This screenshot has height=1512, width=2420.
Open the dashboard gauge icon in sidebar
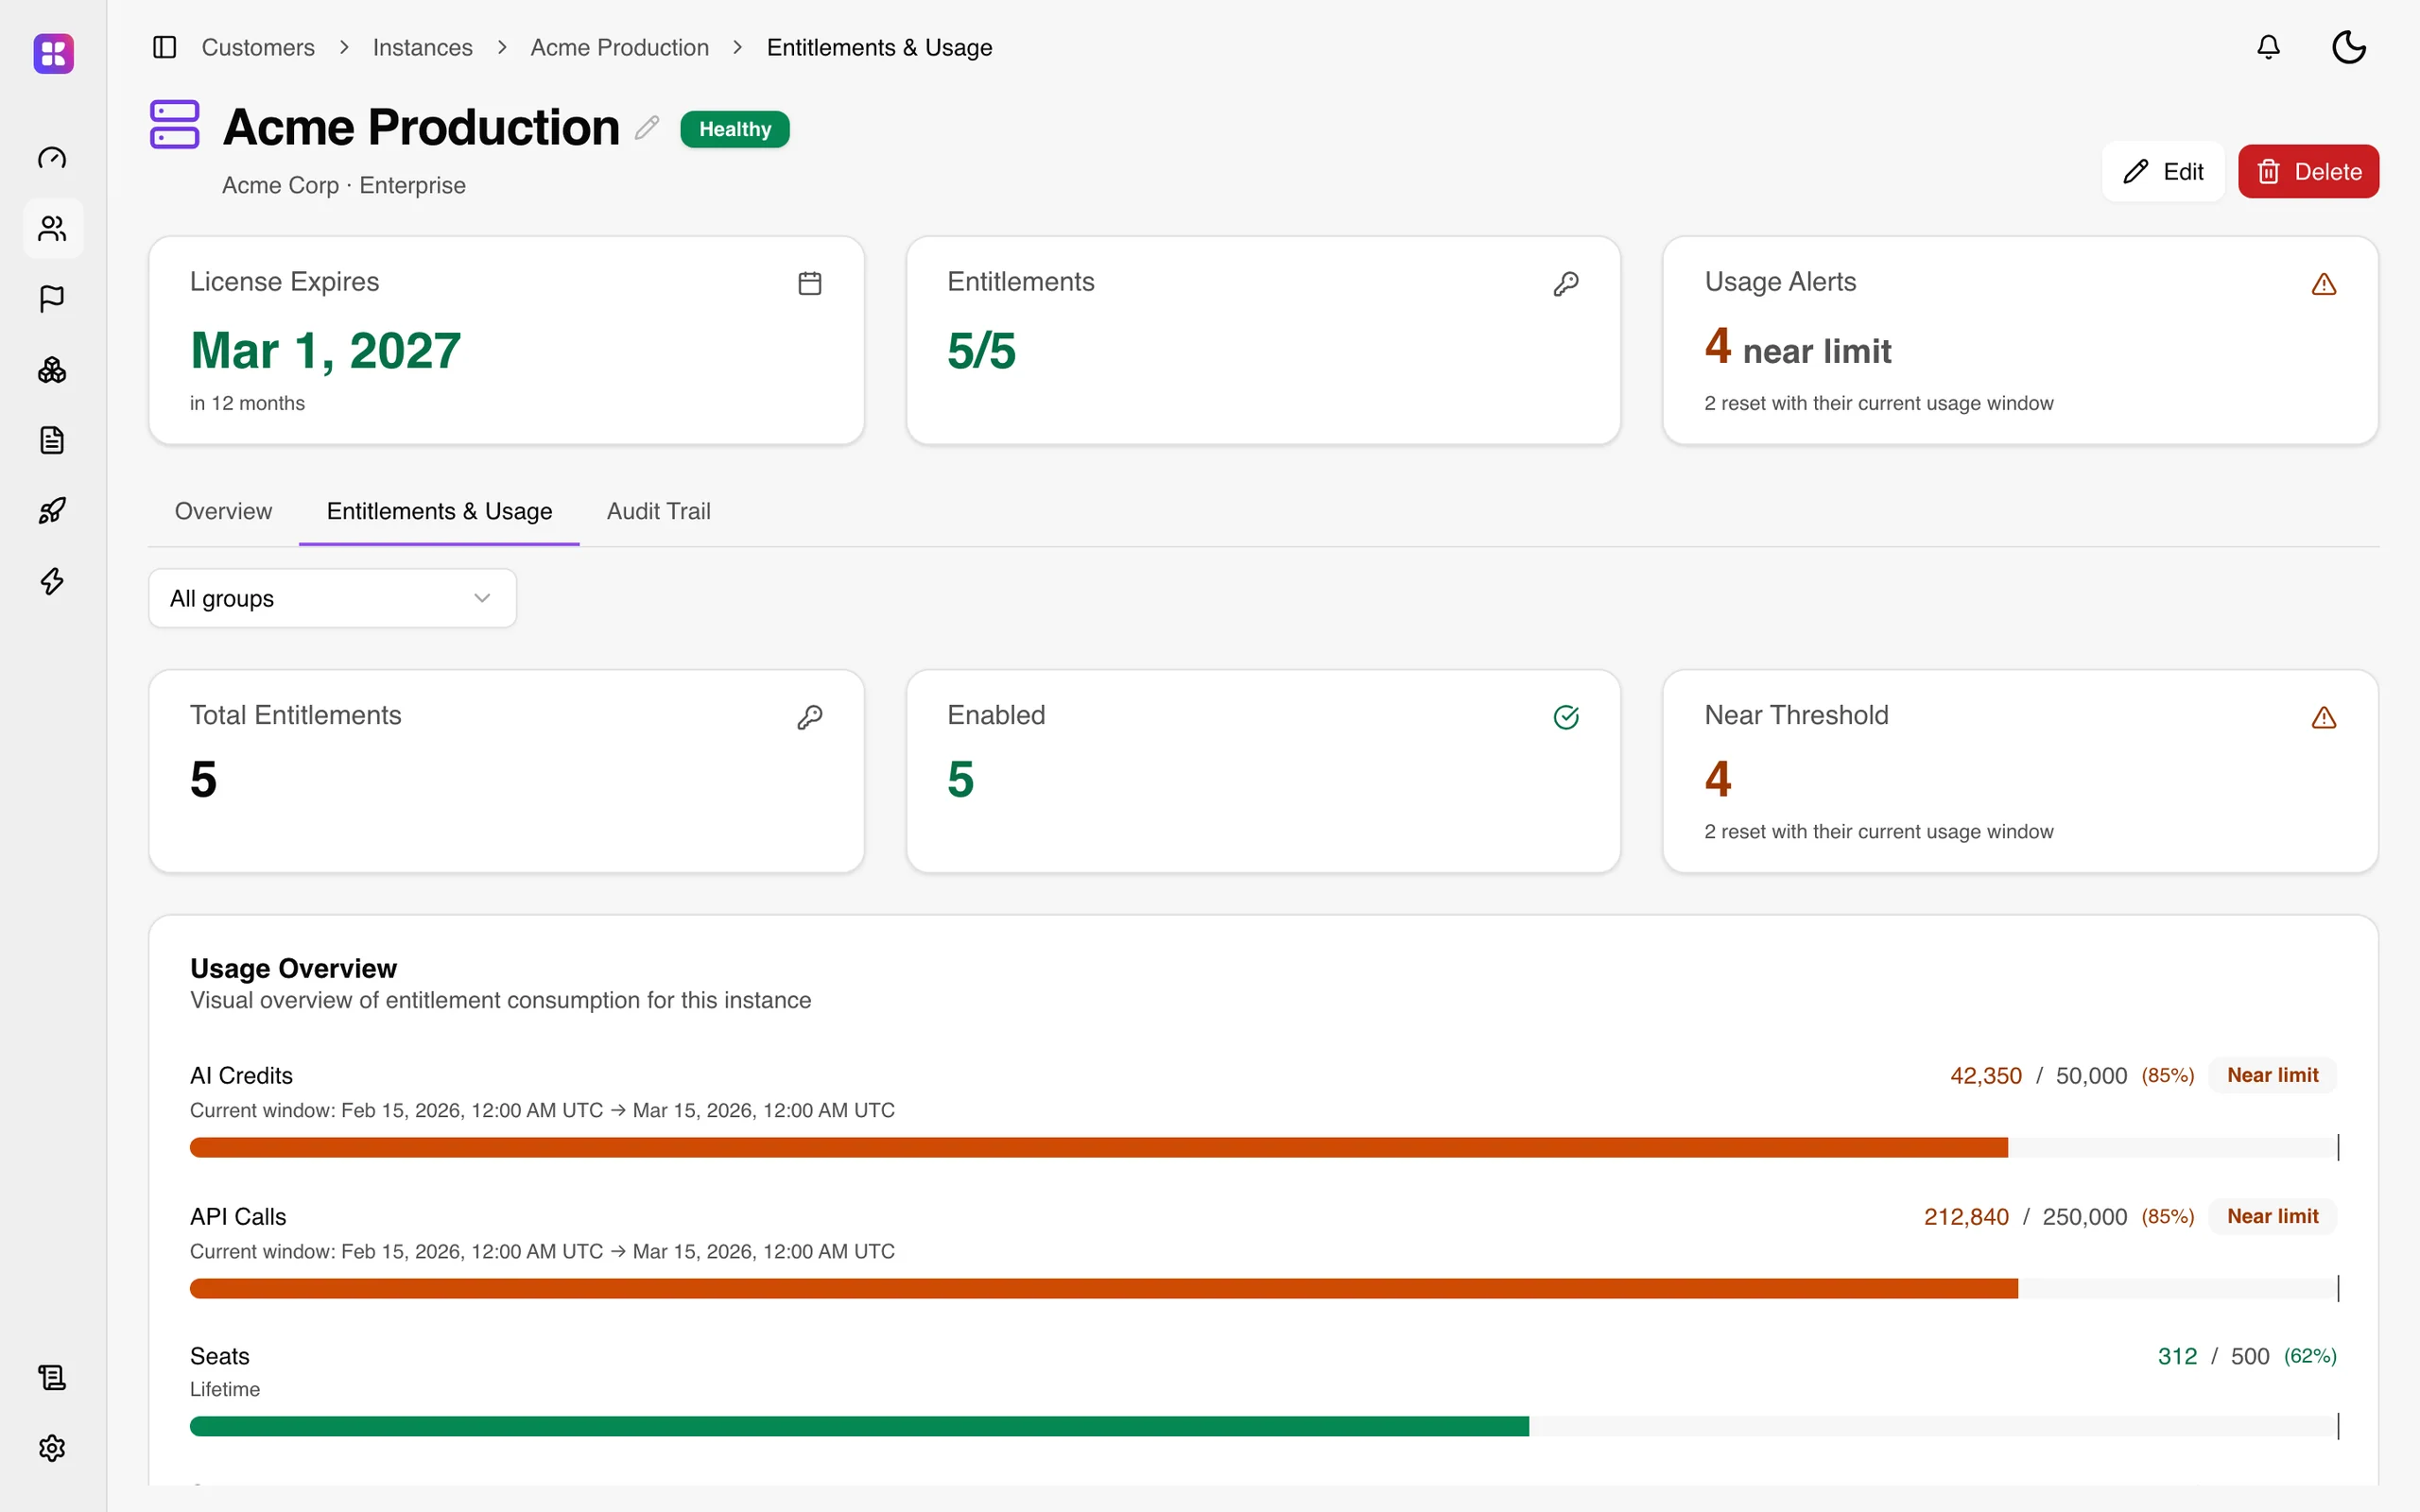tap(52, 158)
